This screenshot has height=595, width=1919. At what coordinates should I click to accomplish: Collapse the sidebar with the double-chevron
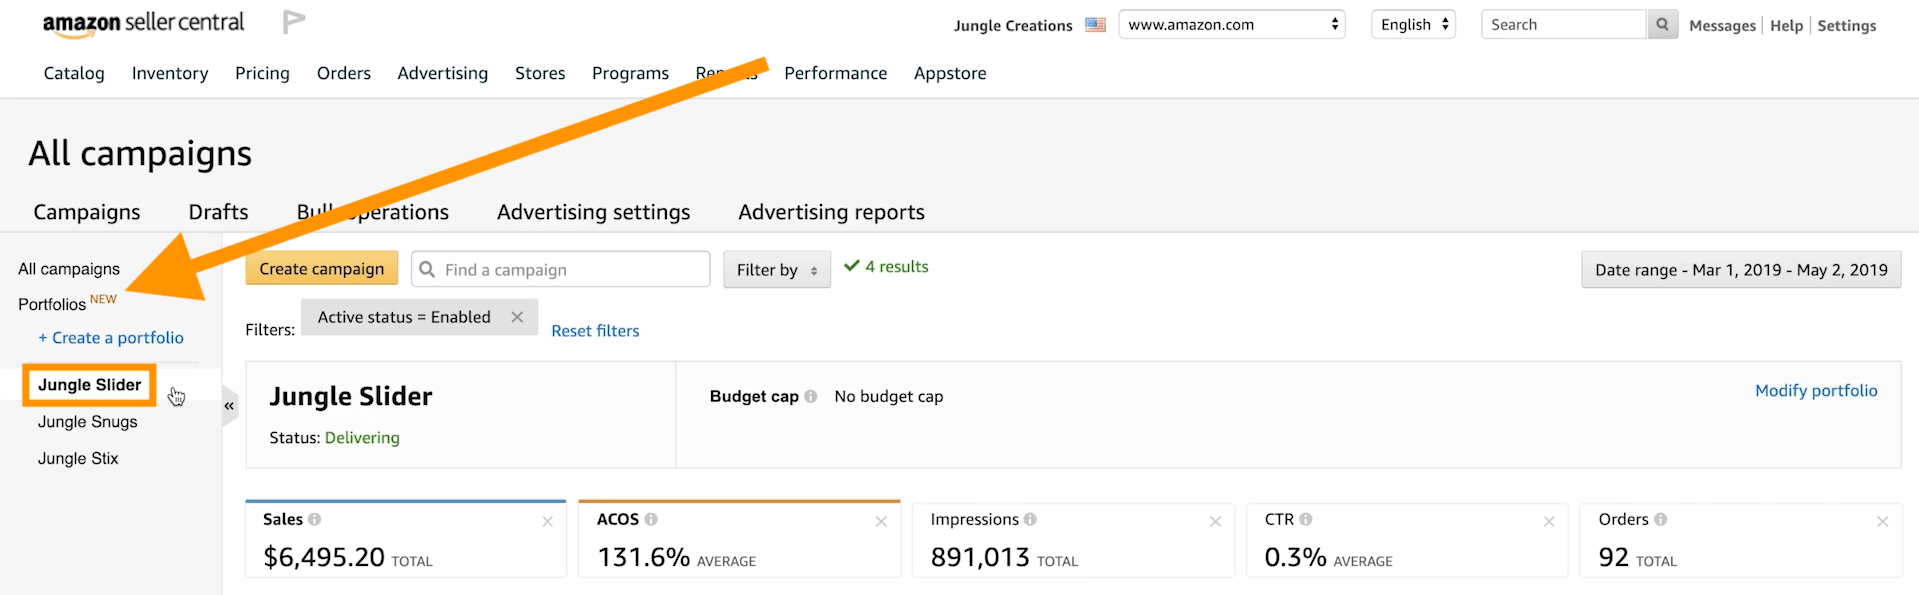pos(229,406)
